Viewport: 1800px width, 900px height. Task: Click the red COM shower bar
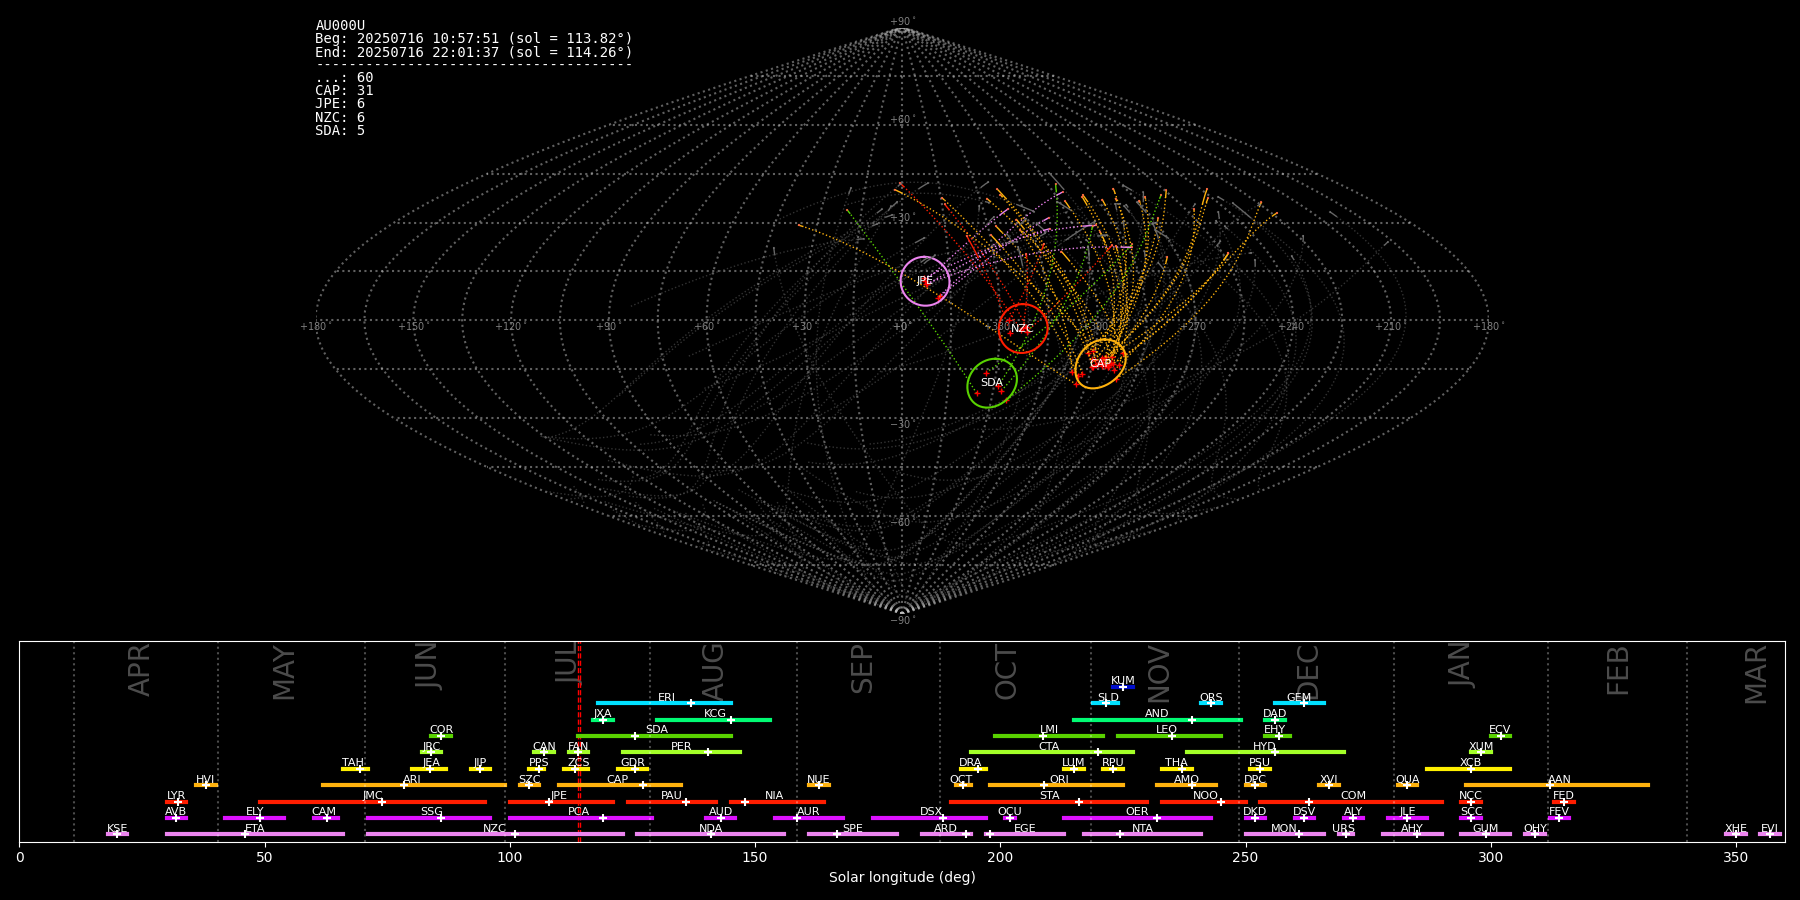[x=1350, y=801]
